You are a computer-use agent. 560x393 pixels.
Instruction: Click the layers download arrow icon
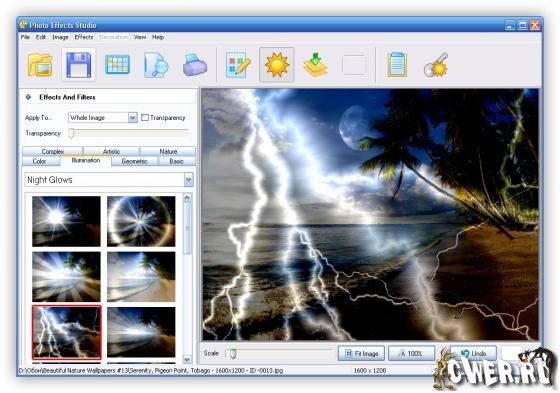point(315,65)
